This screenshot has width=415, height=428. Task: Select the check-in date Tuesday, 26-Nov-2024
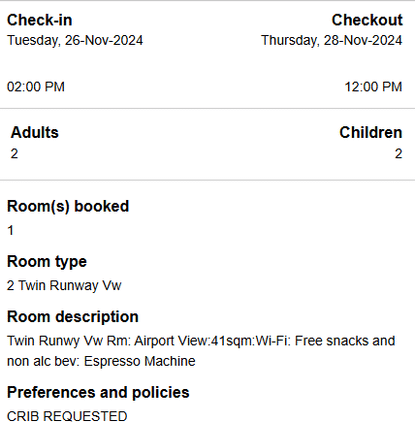pyautogui.click(x=75, y=41)
